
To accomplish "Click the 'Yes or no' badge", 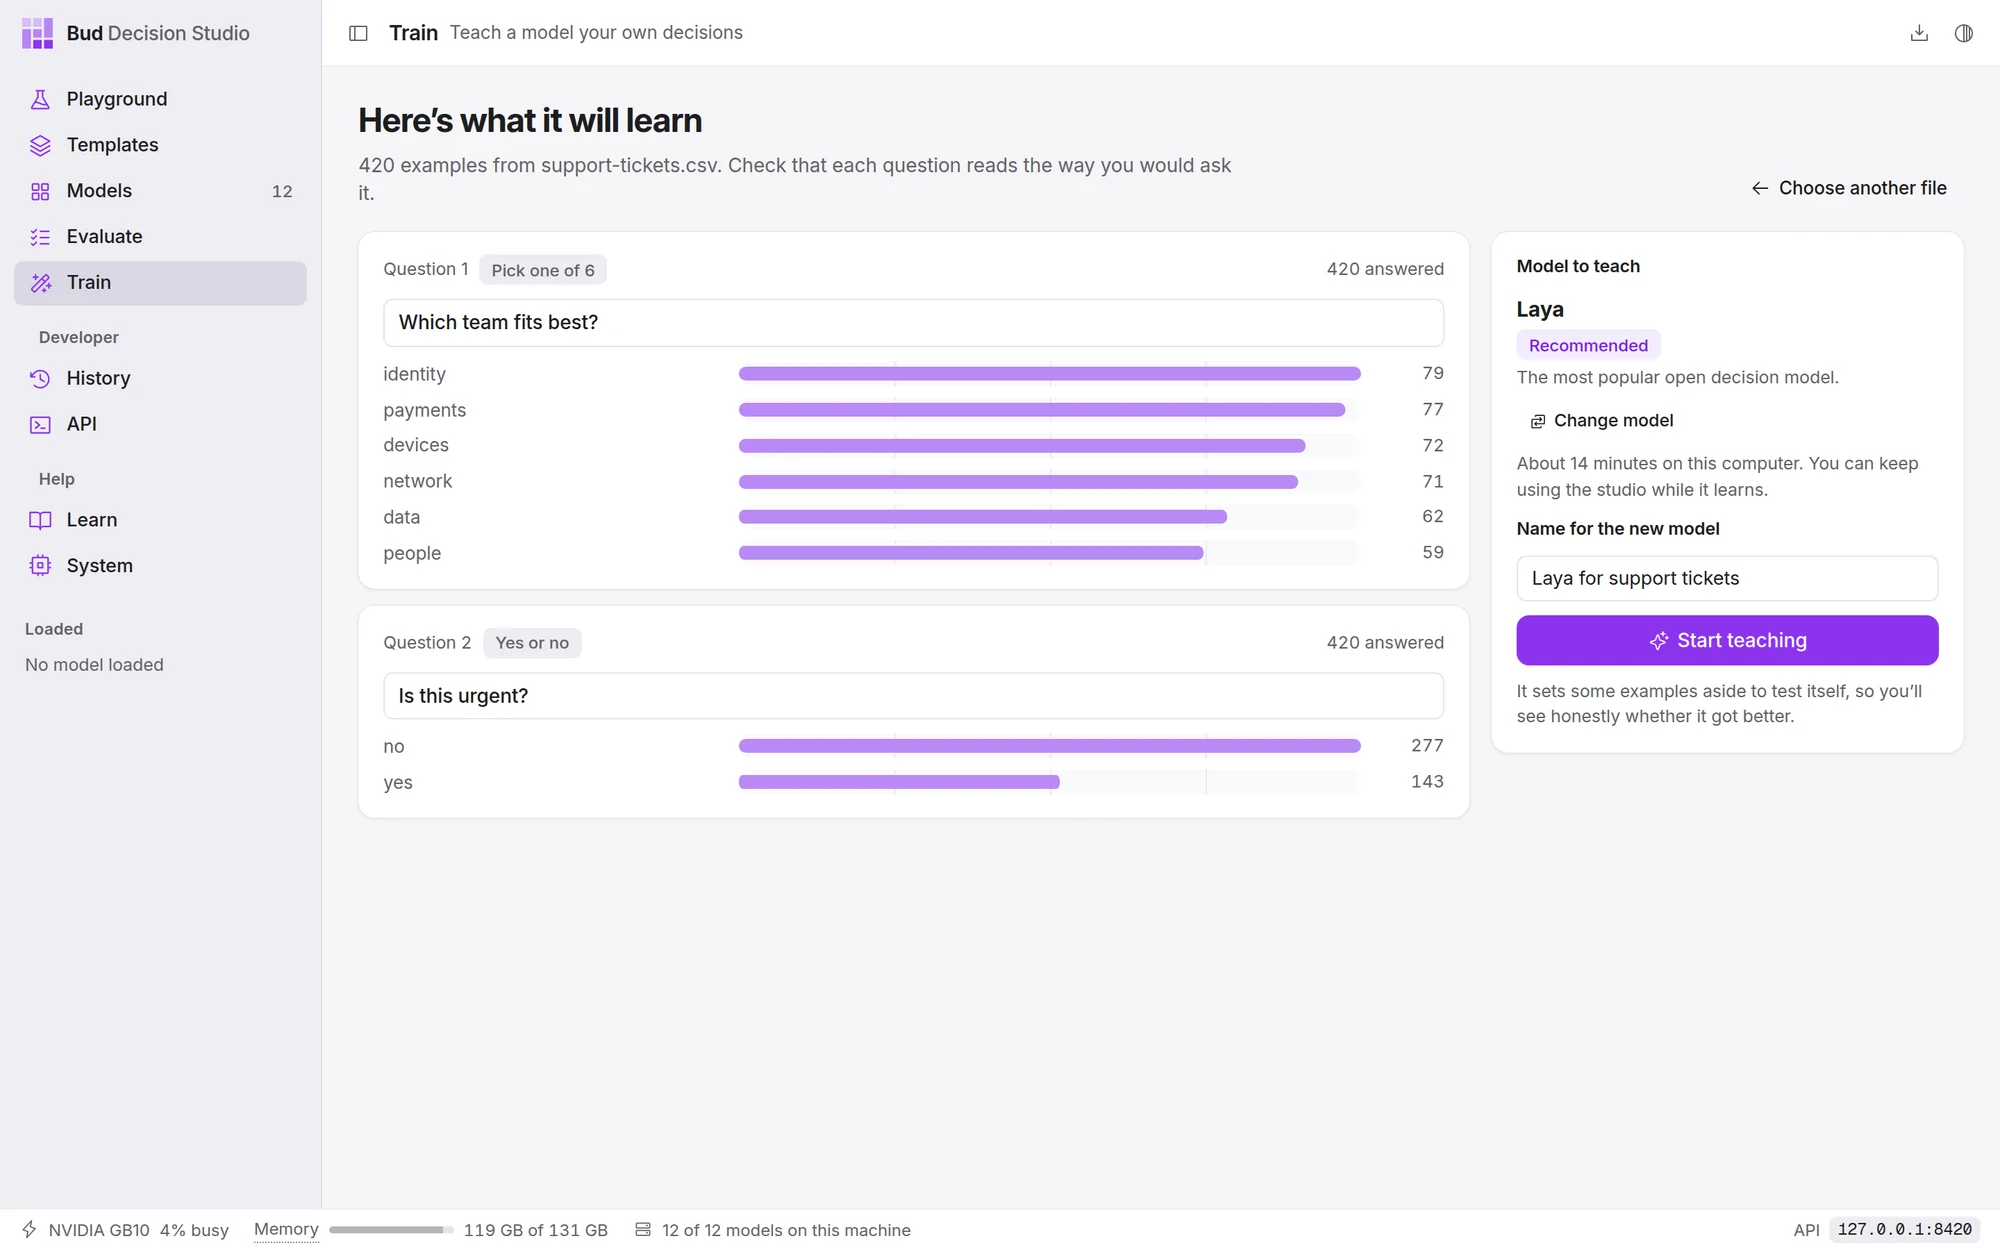I will pos(532,643).
